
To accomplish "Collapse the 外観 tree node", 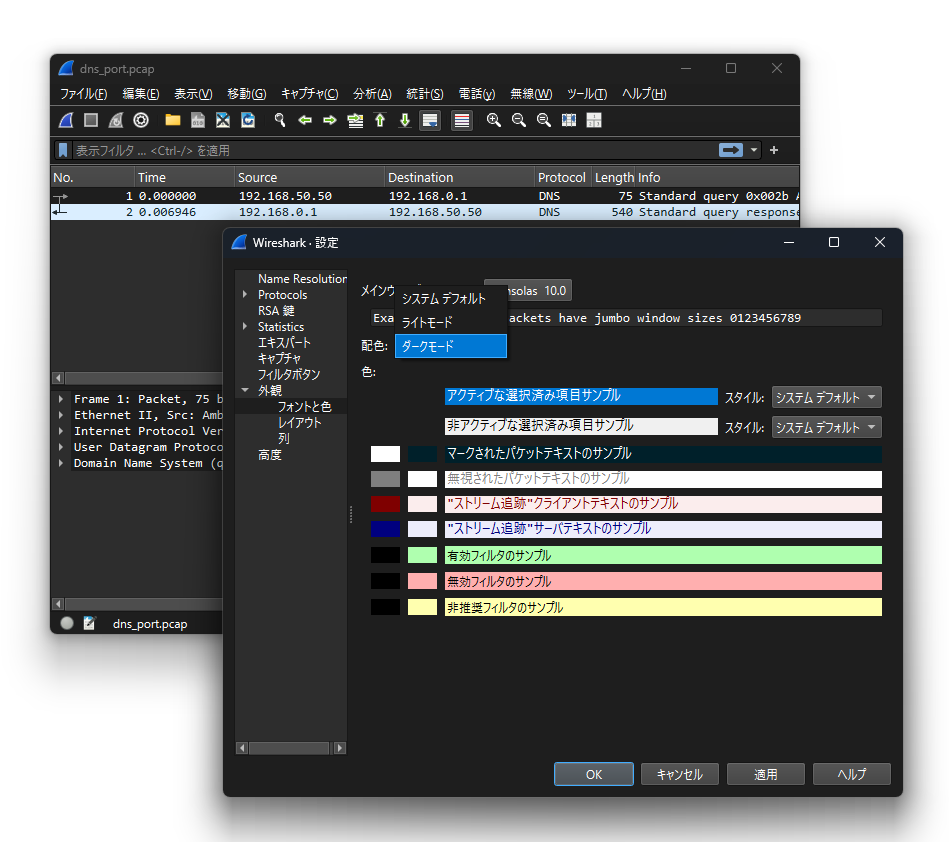I will tap(245, 390).
